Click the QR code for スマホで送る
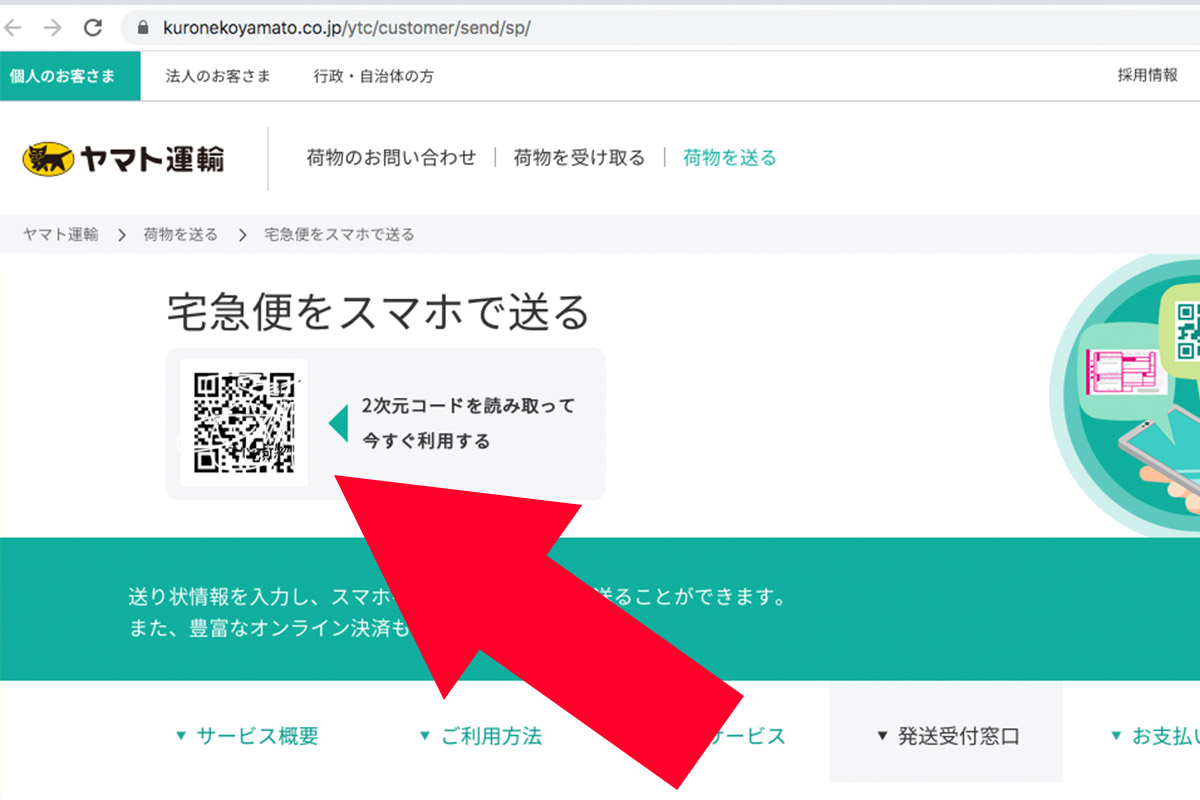This screenshot has width=1200, height=800. [244, 422]
